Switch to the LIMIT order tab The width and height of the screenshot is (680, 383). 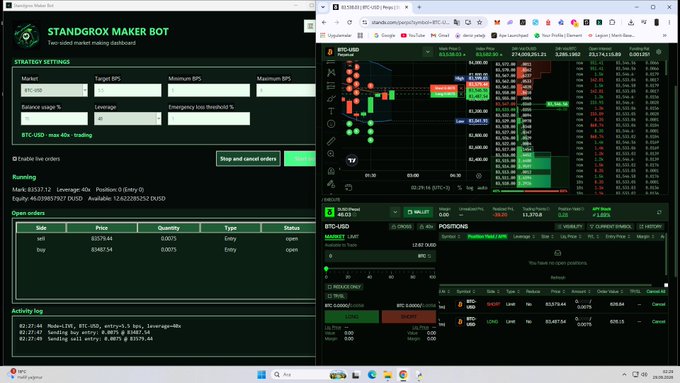(x=353, y=236)
